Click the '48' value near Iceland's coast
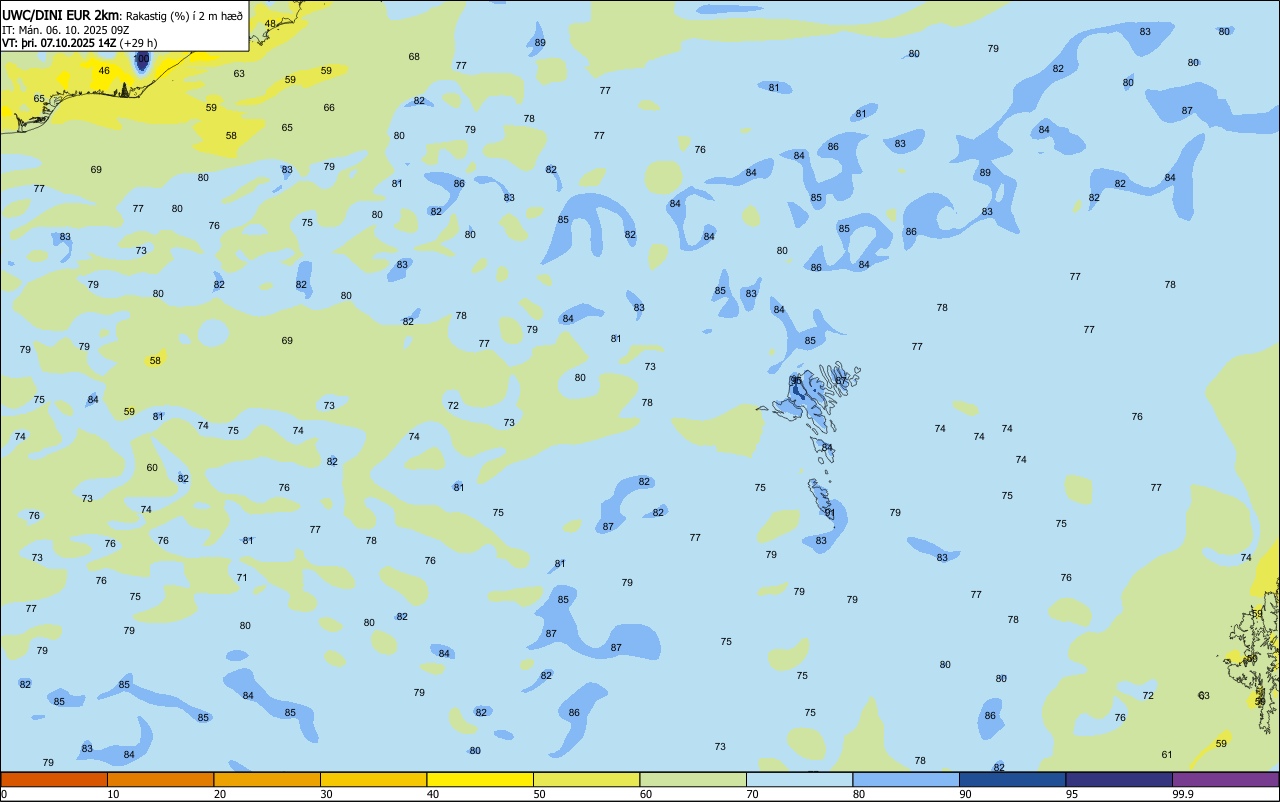 (x=270, y=23)
